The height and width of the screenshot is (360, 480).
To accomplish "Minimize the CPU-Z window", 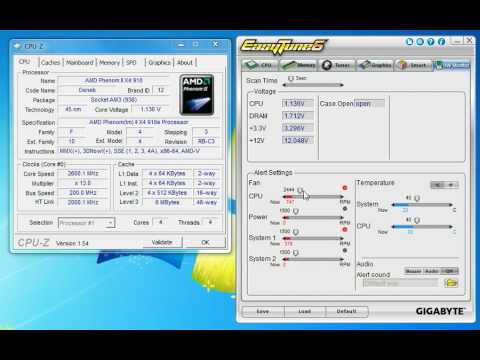I will [181, 44].
